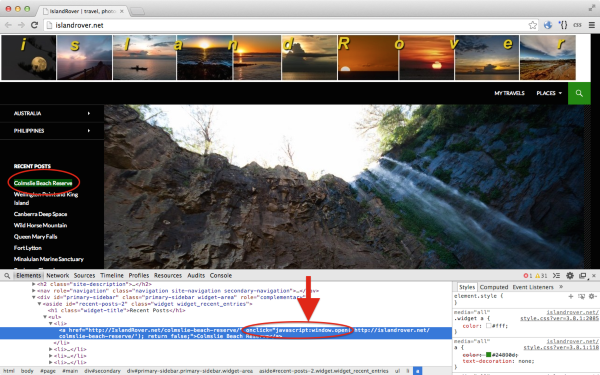This screenshot has height=375, width=600.
Task: Open the green site search icon
Action: (x=579, y=93)
